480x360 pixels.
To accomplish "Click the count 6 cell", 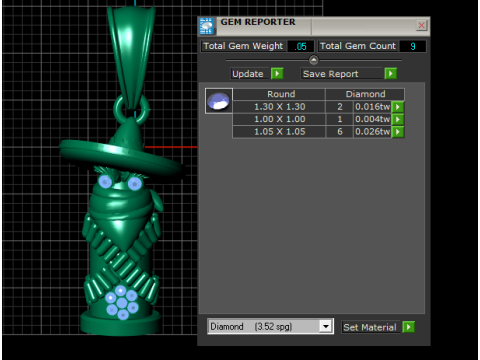I will coord(340,132).
